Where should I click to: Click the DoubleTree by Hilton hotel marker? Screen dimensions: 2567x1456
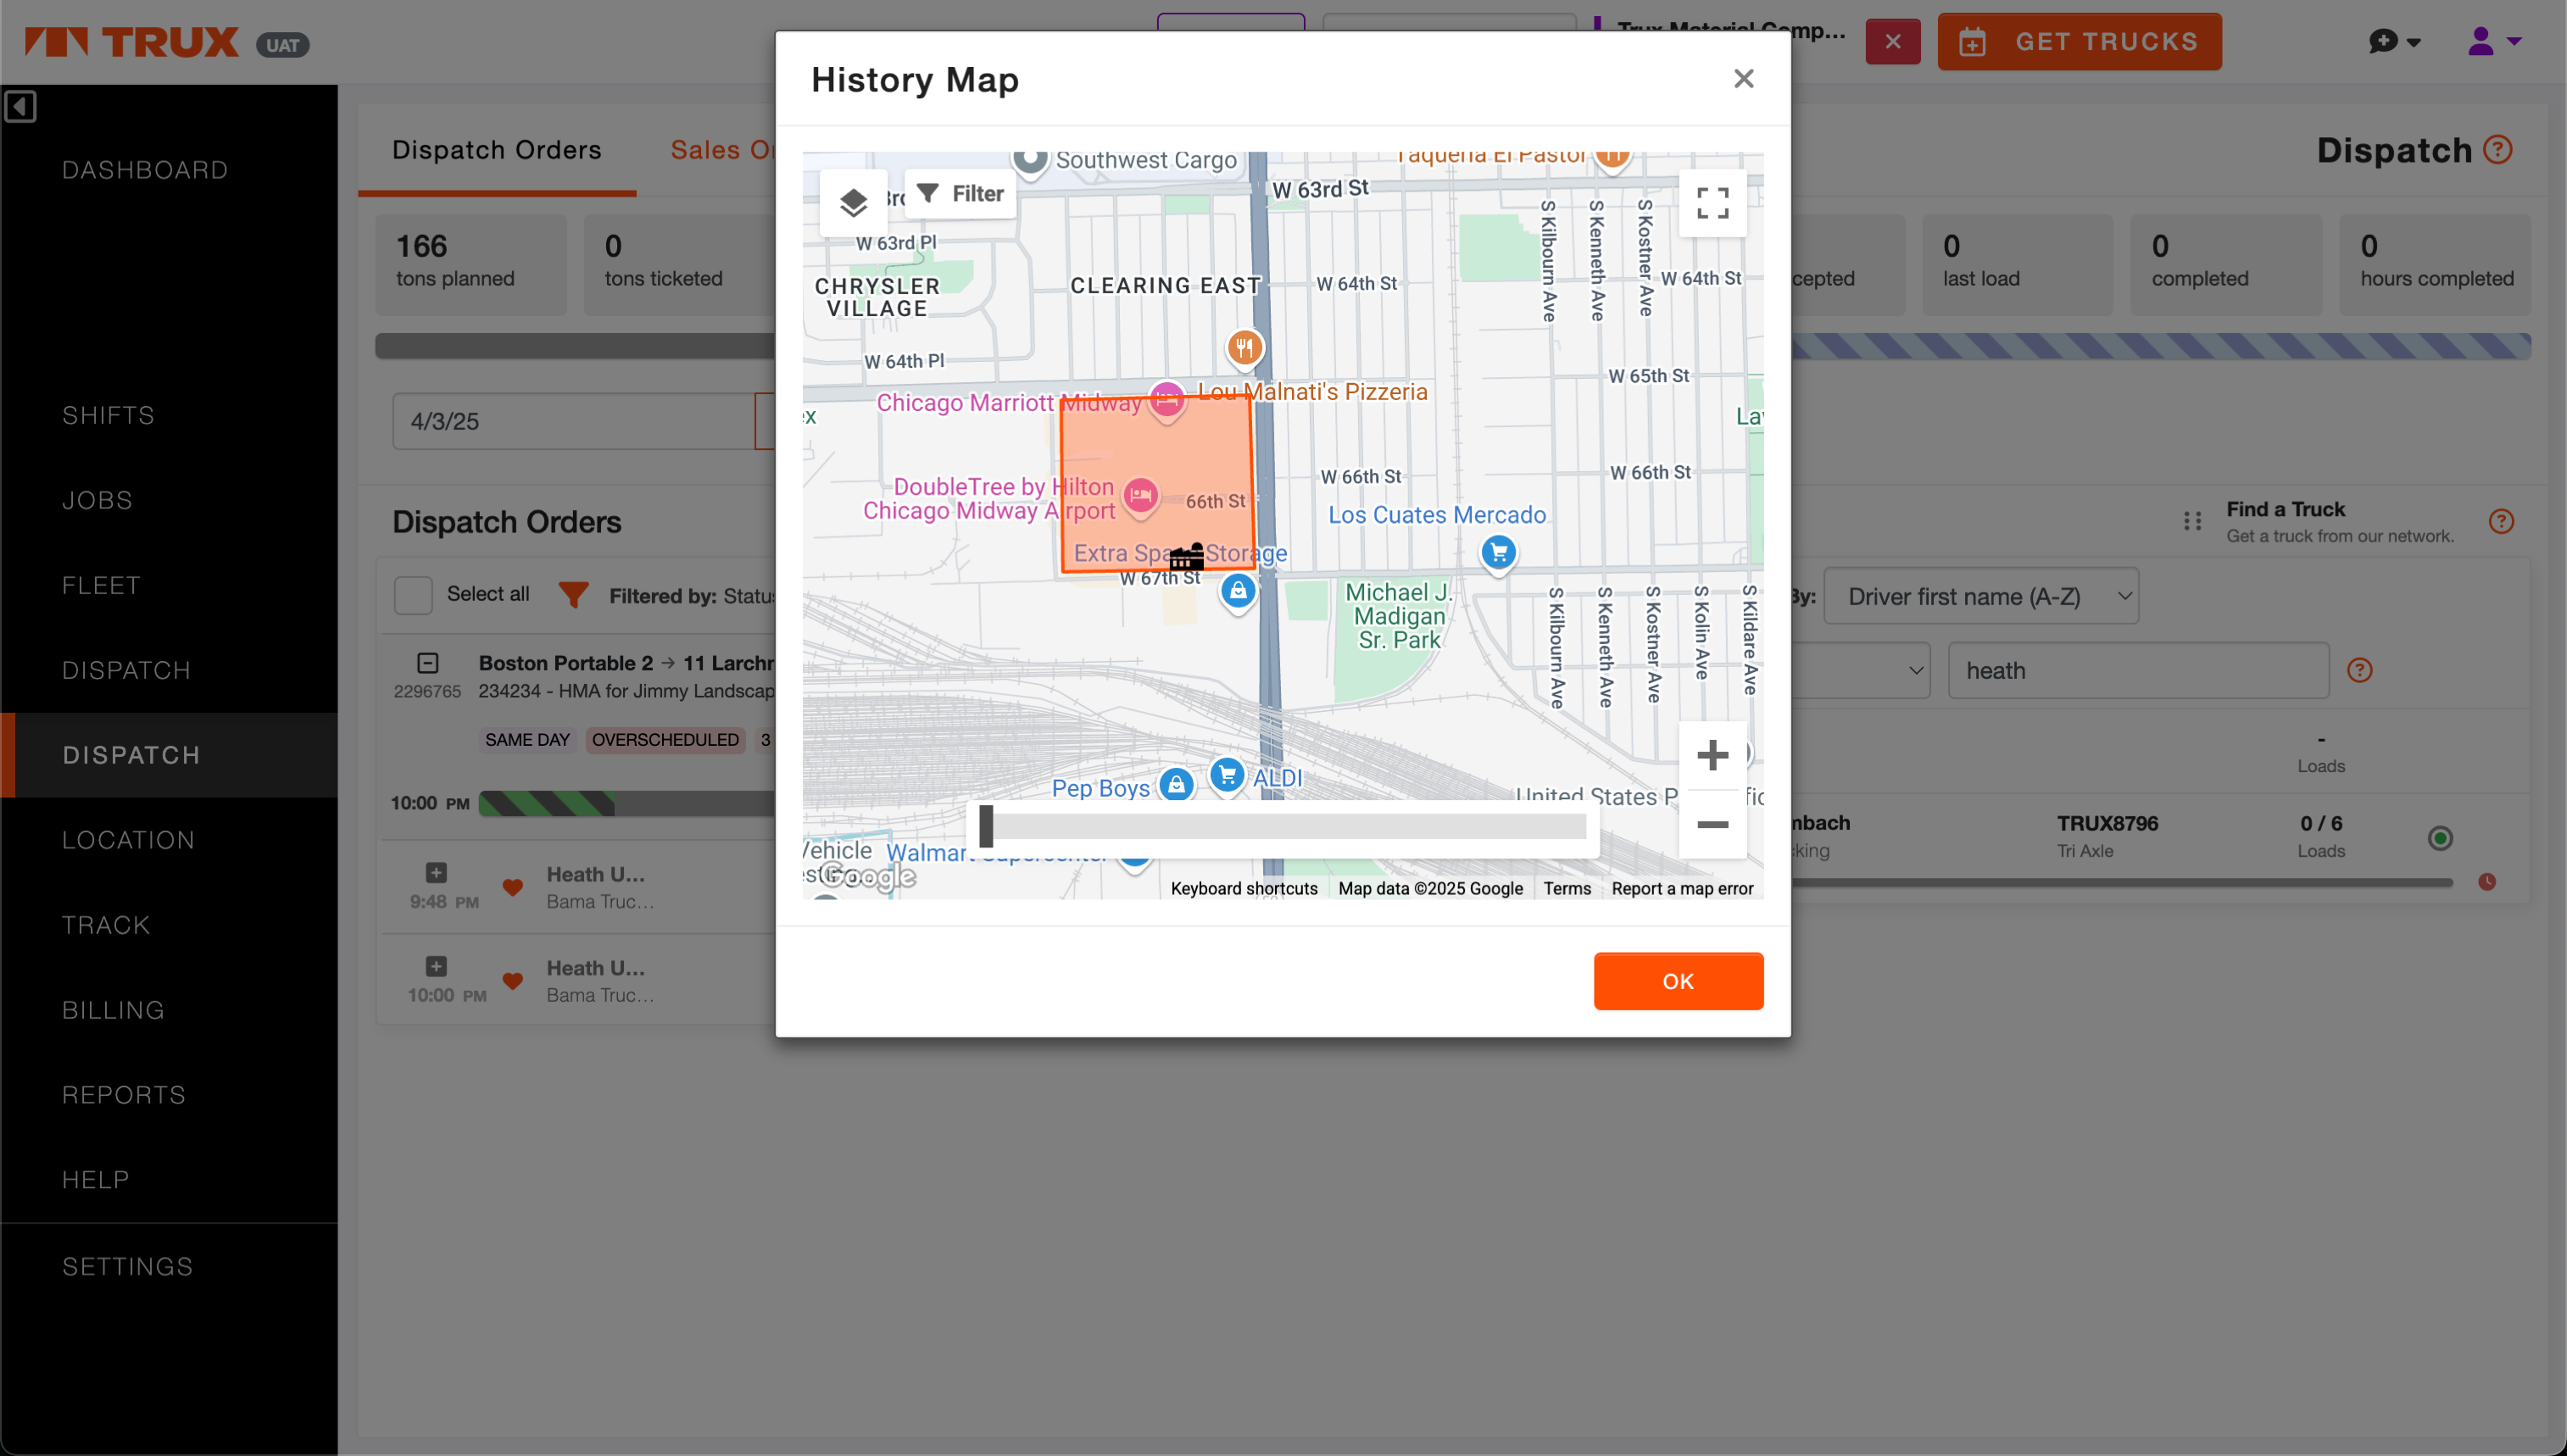pyautogui.click(x=1140, y=496)
